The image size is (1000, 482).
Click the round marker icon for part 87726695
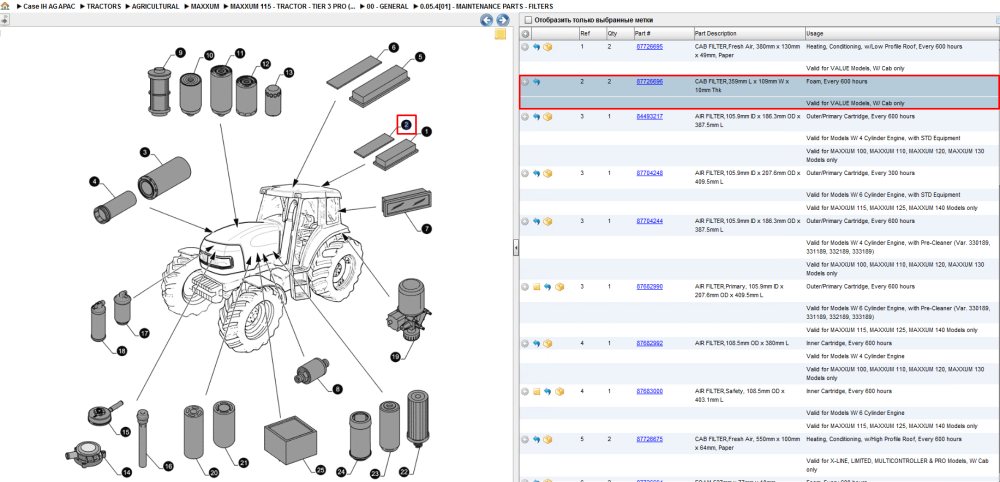tap(525, 47)
